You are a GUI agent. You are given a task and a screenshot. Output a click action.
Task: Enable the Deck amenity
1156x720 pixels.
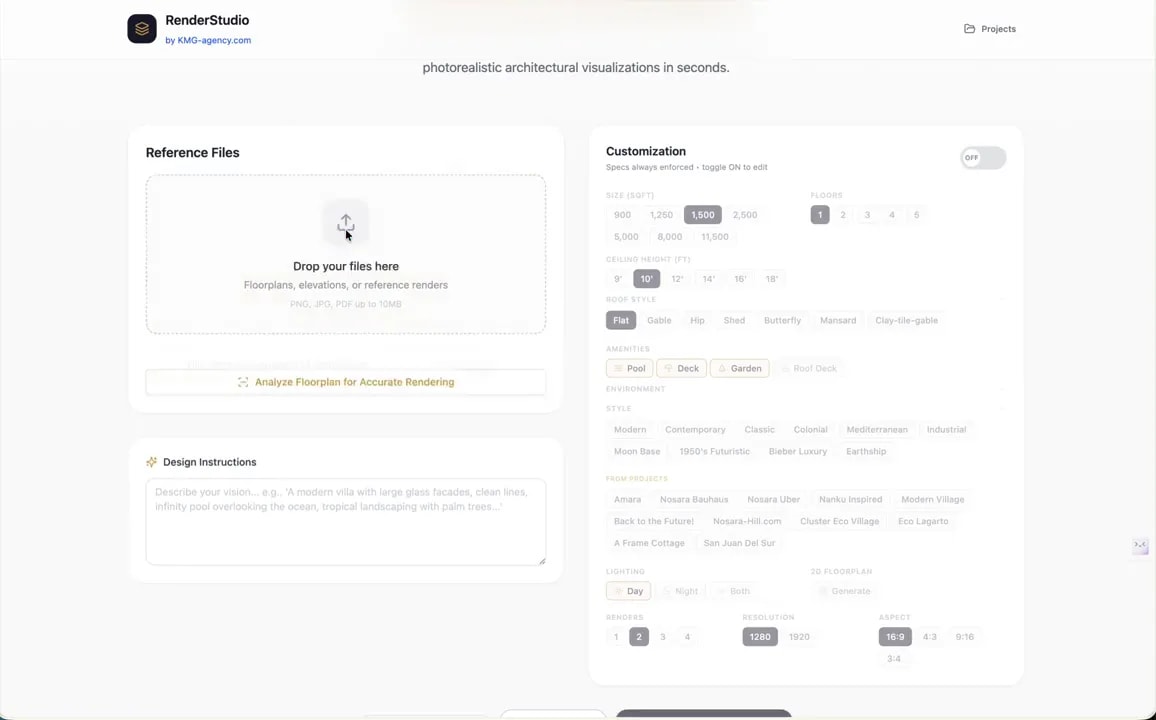pos(681,368)
